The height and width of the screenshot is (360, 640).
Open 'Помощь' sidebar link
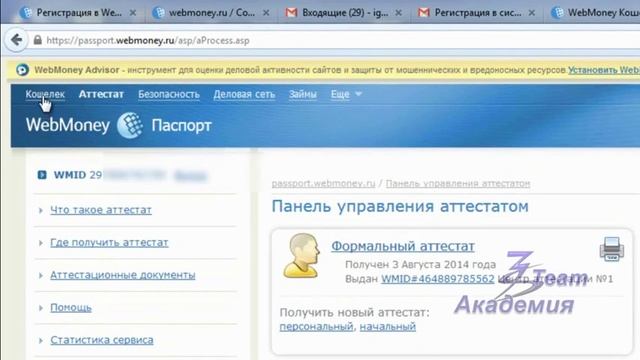click(71, 307)
